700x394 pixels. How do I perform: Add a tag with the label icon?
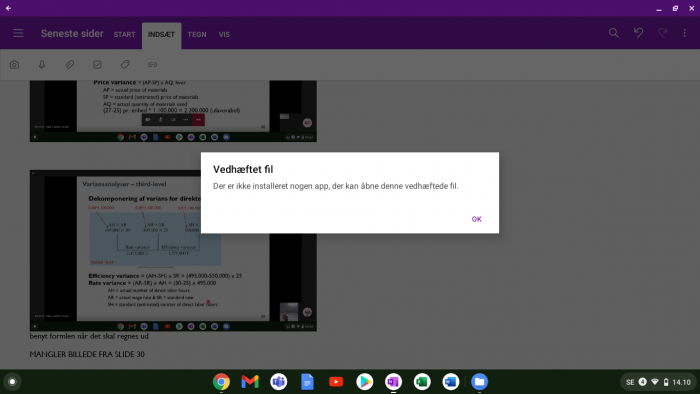point(125,65)
